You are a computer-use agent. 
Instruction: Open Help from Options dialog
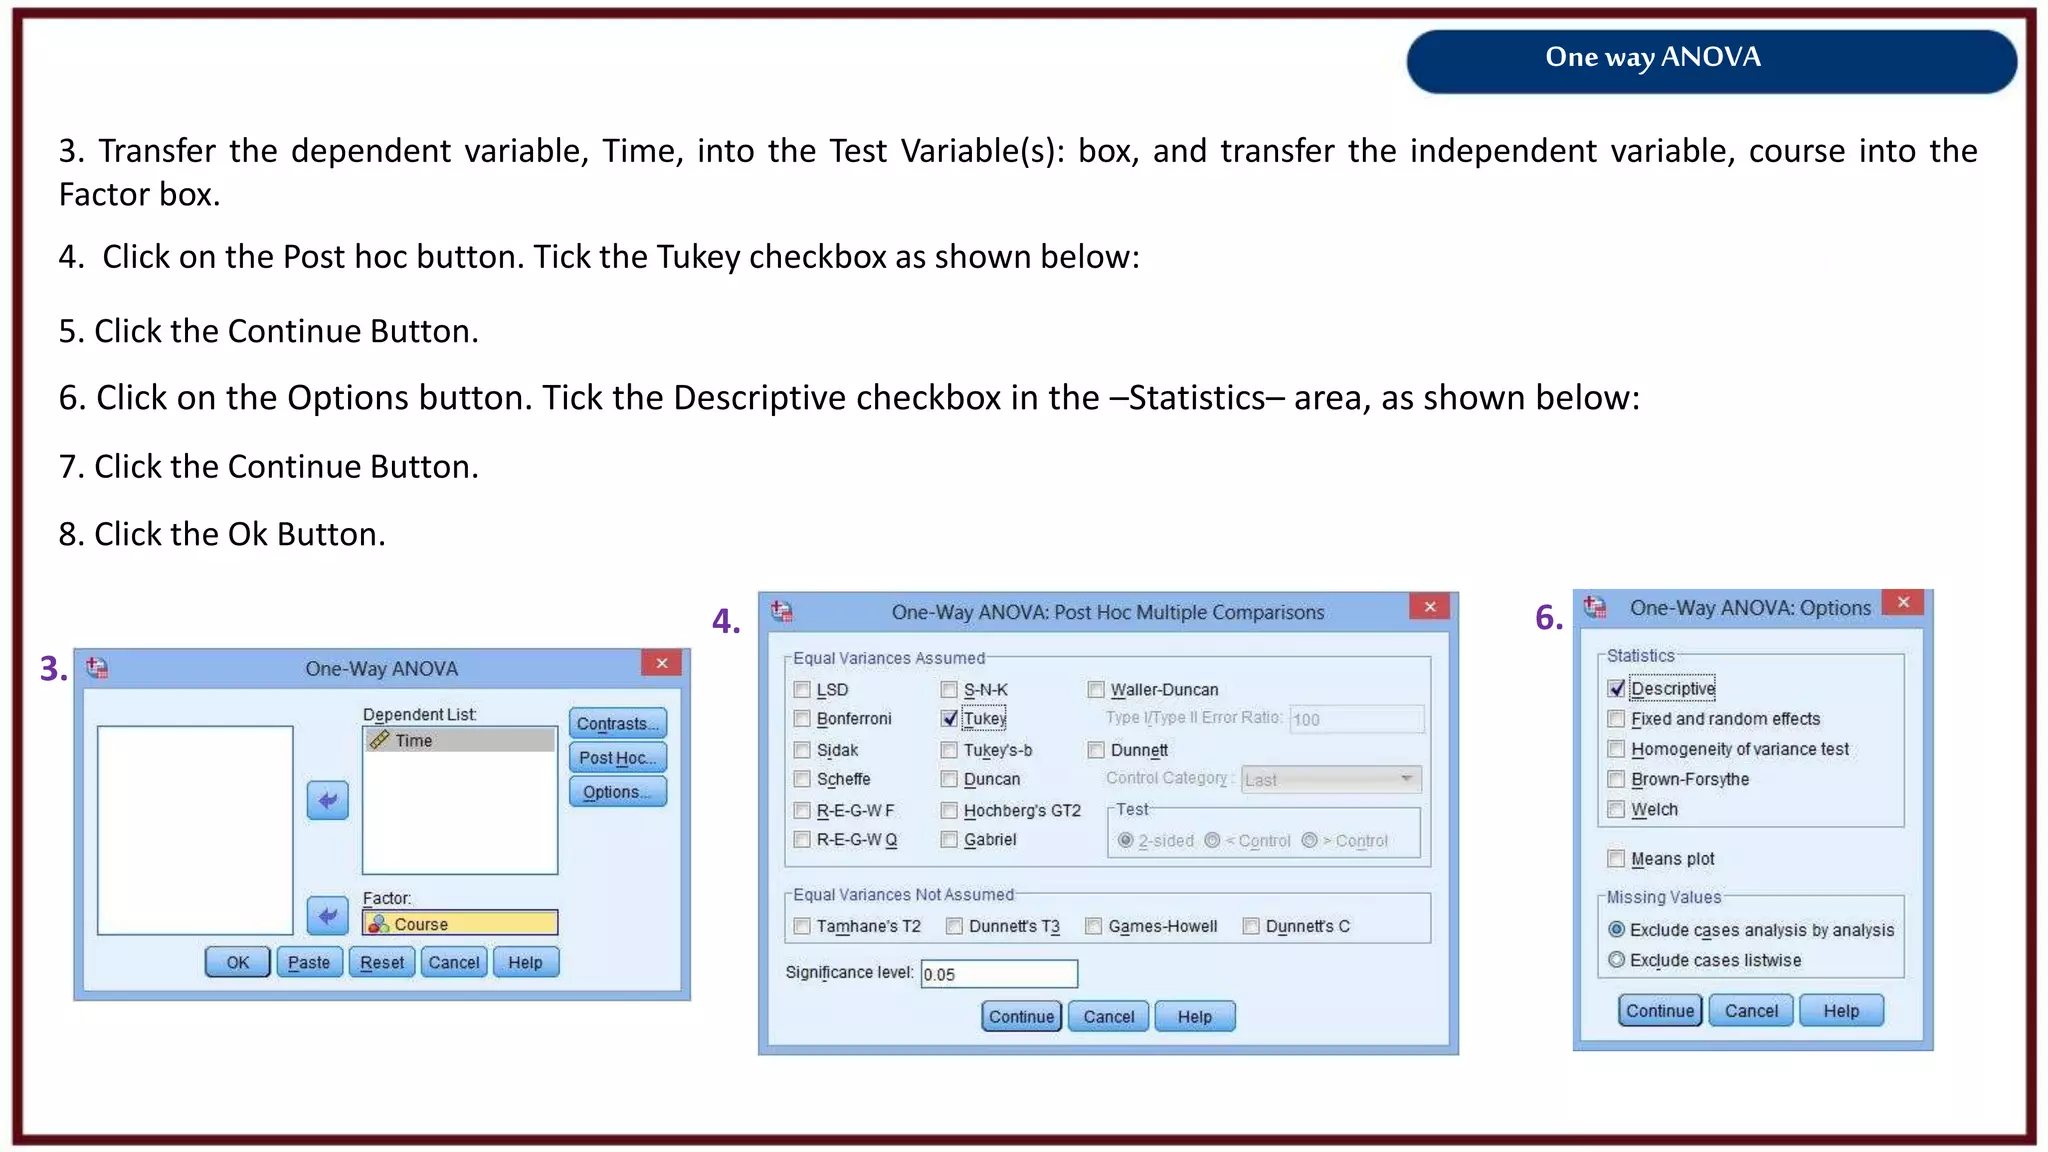(1841, 1010)
